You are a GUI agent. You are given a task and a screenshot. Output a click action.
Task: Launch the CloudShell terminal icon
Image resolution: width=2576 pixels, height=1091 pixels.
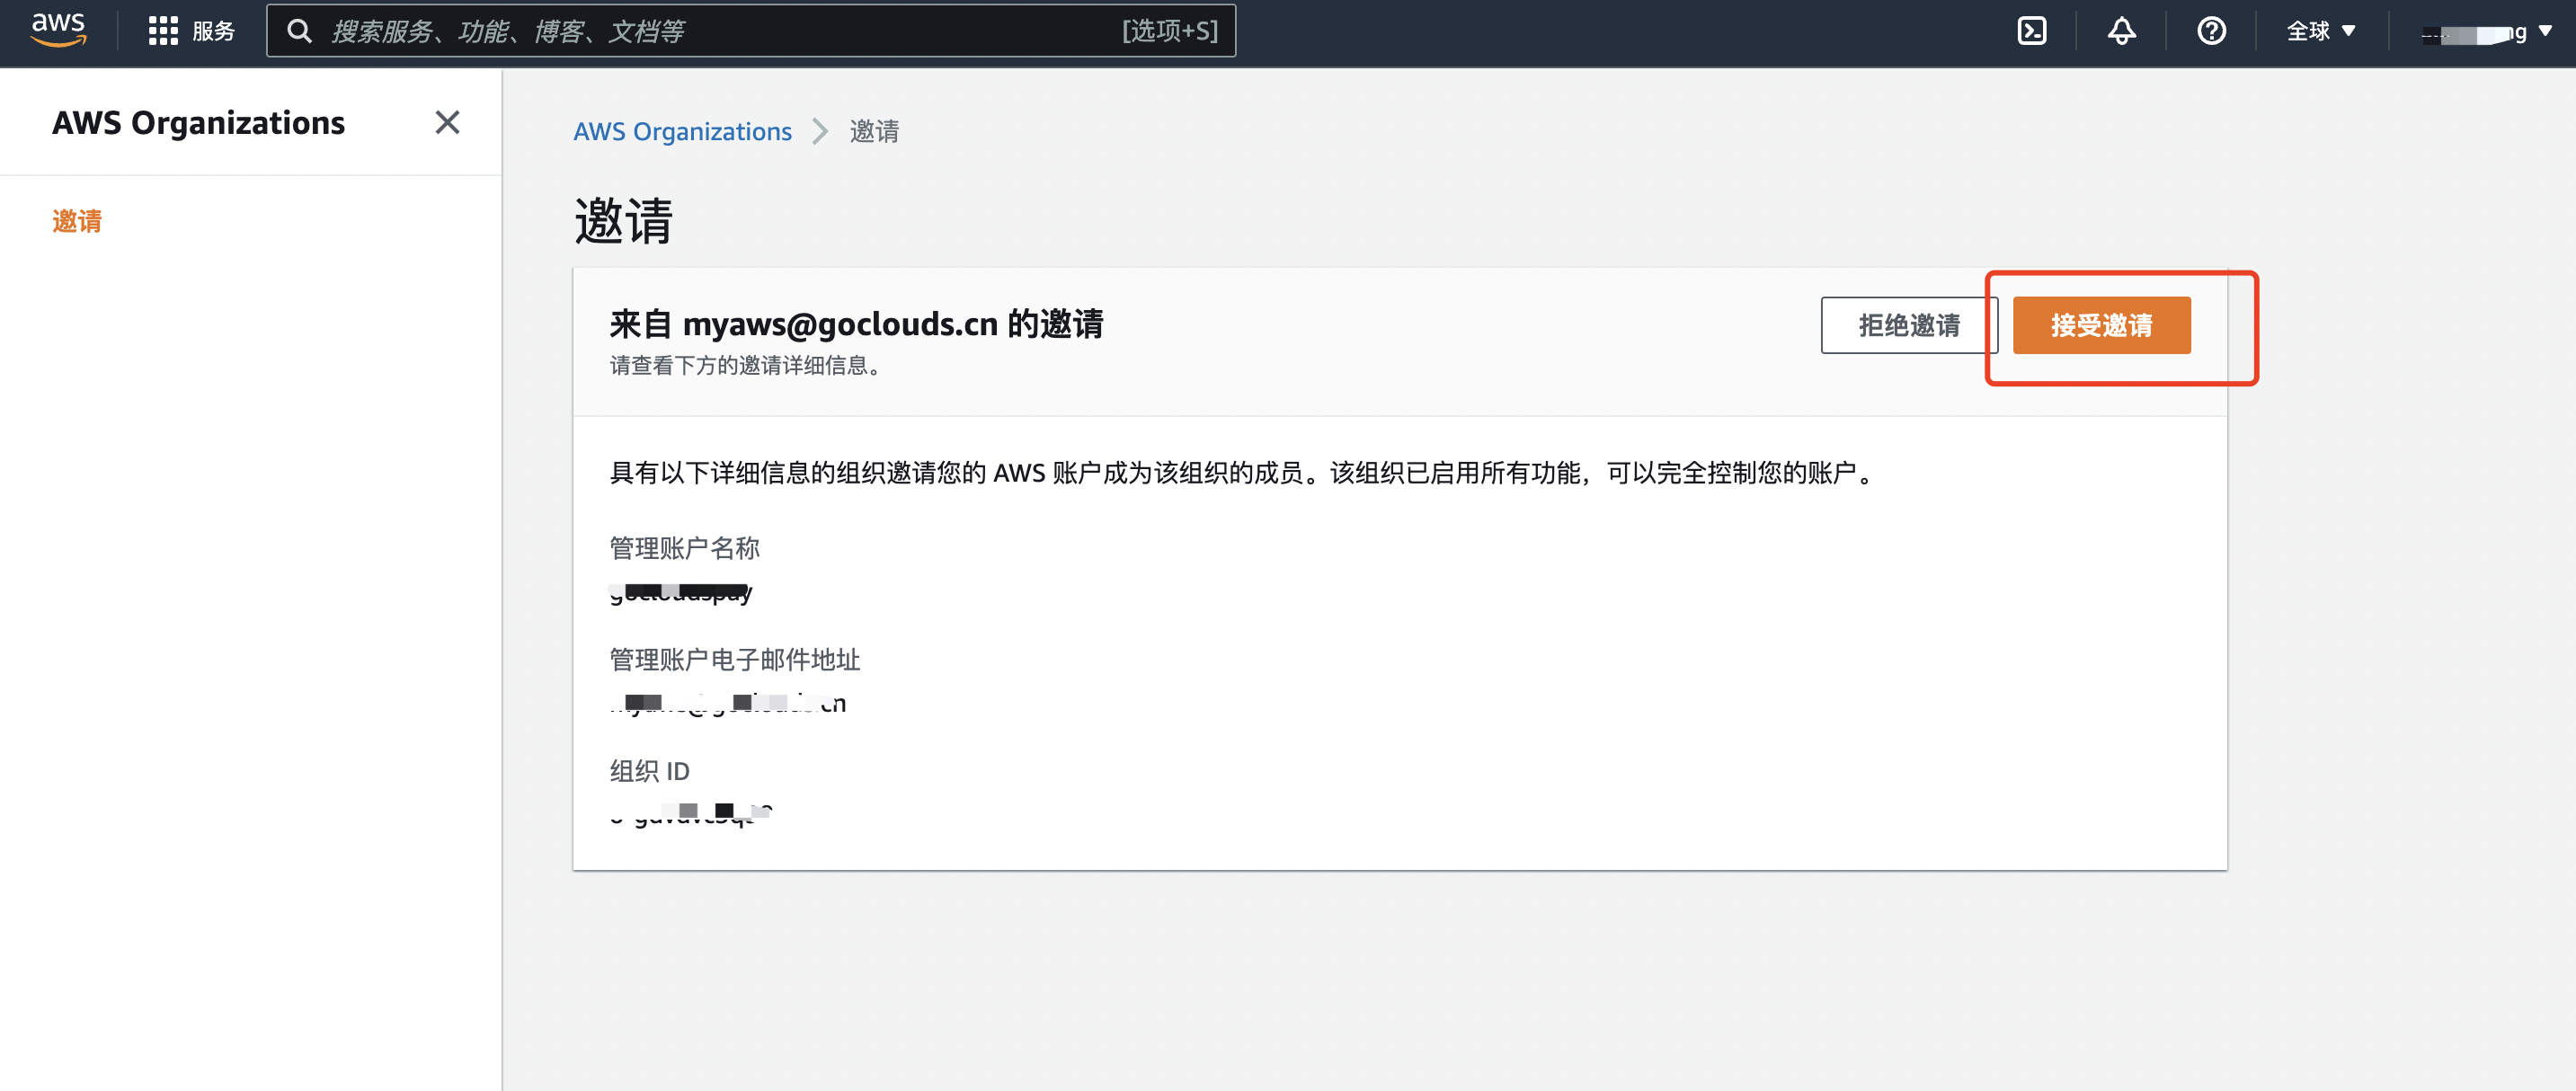pos(2031,31)
